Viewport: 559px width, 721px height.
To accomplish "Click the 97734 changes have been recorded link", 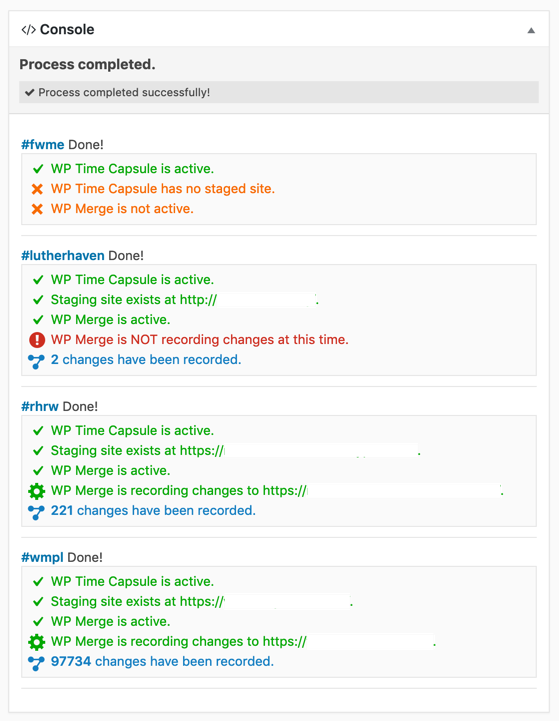I will (x=162, y=661).
